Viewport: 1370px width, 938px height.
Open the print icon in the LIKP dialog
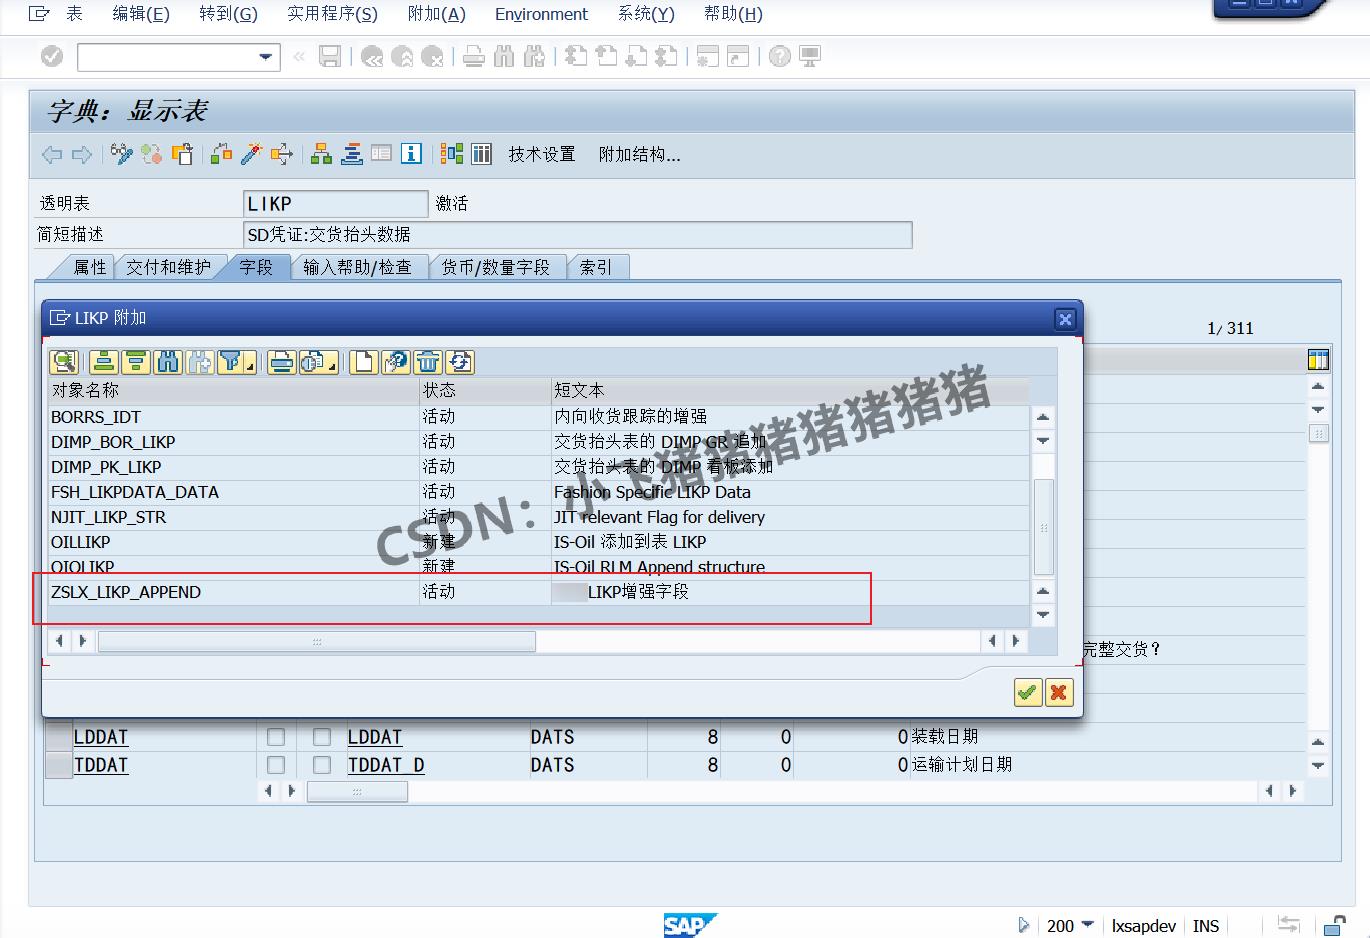(280, 362)
